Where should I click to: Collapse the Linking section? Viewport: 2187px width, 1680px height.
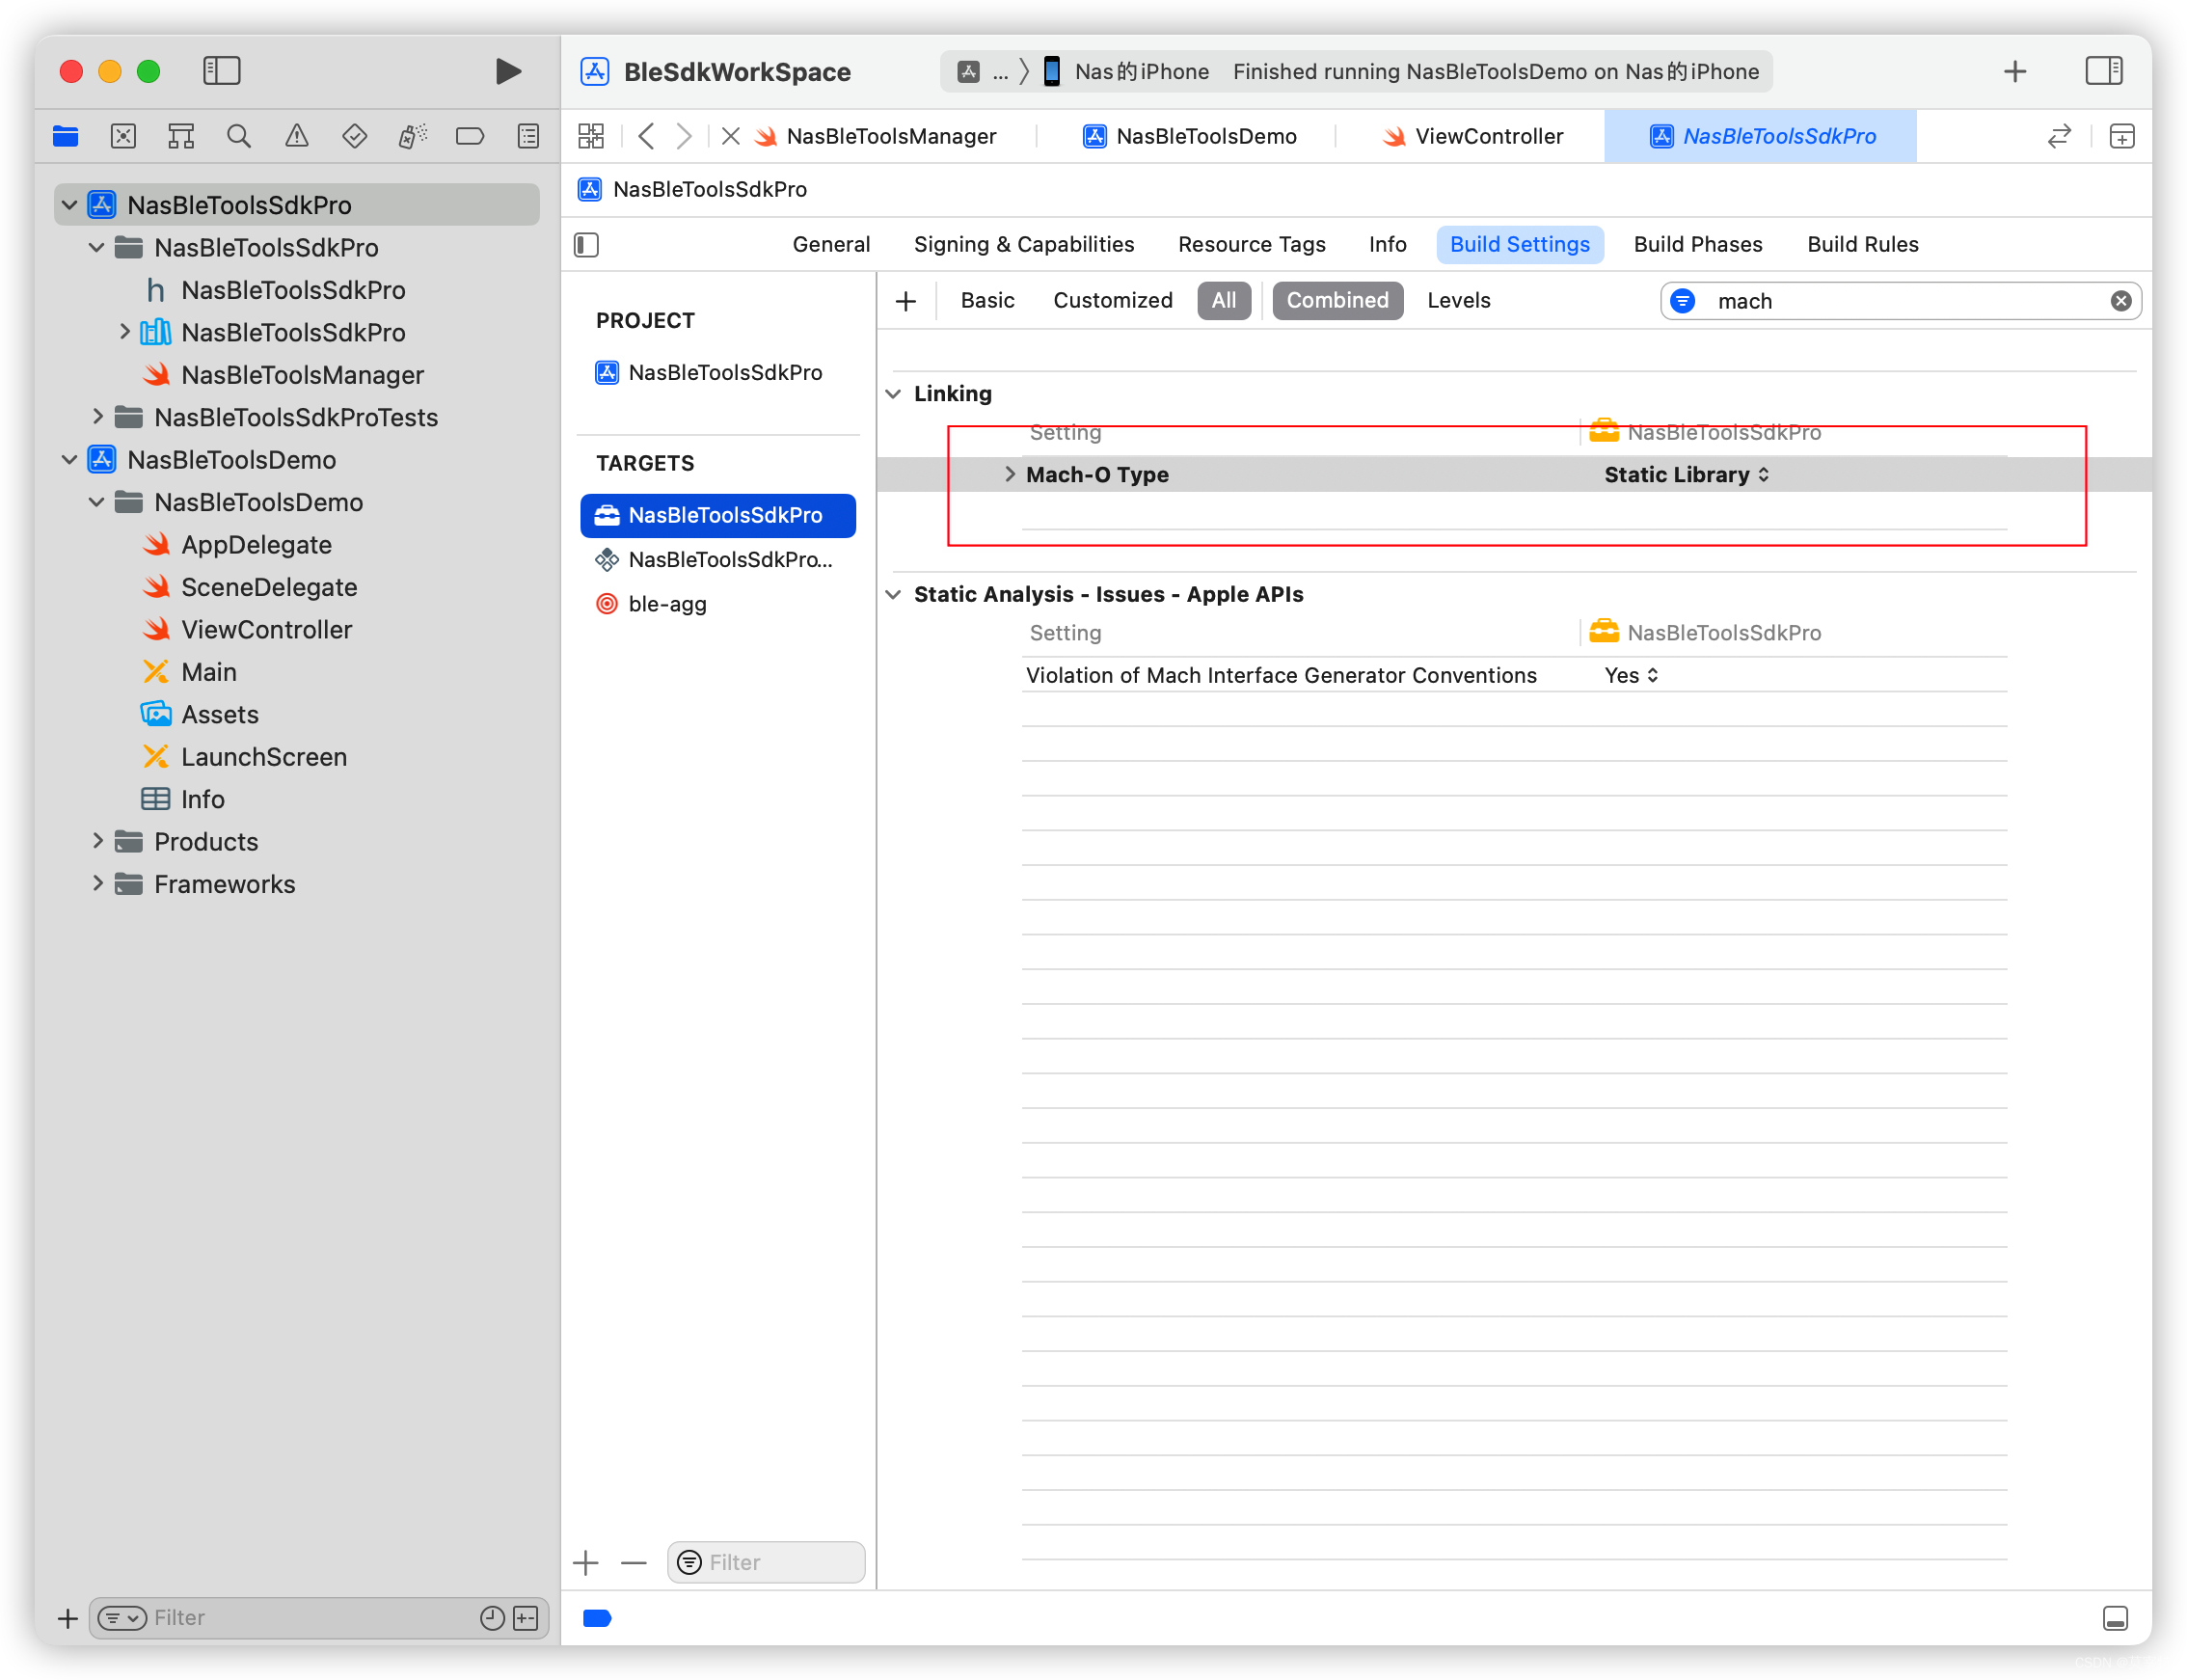893,393
